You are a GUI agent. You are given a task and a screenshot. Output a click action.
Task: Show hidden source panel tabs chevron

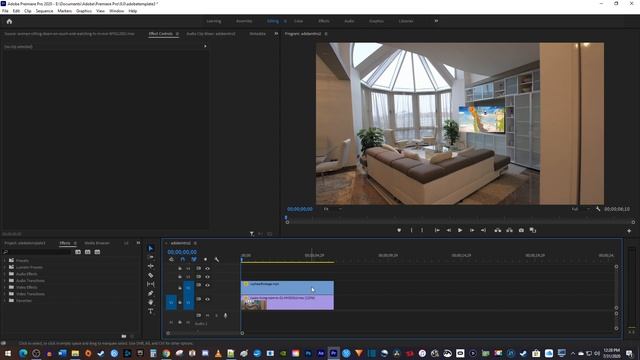(x=276, y=33)
